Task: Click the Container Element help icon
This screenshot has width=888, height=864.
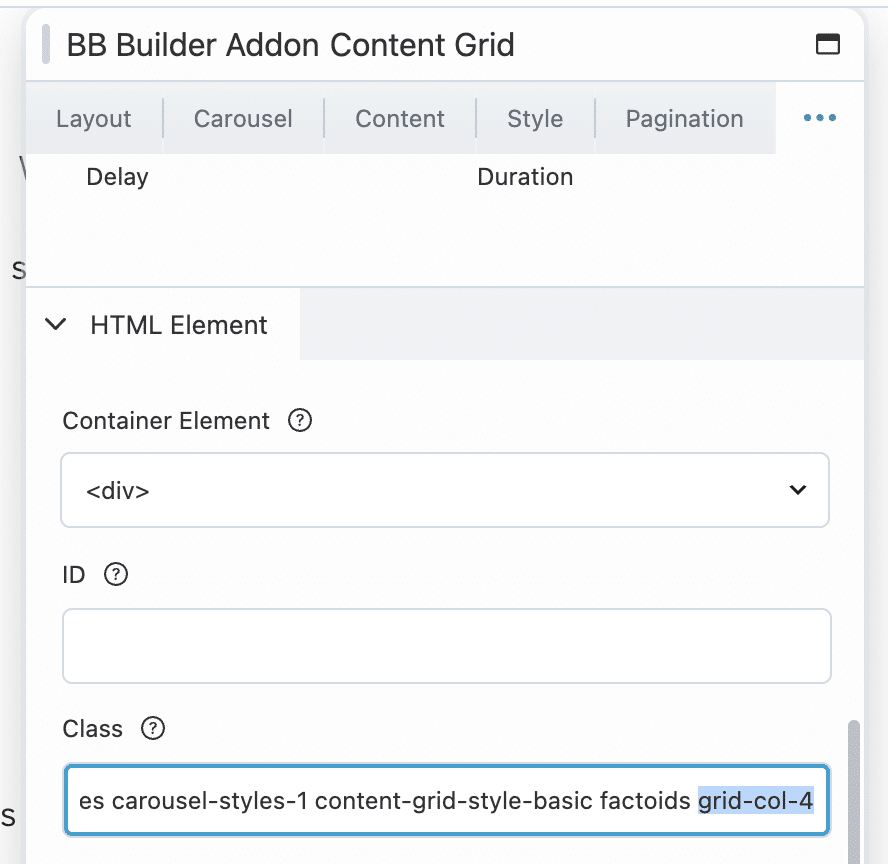Action: (300, 421)
